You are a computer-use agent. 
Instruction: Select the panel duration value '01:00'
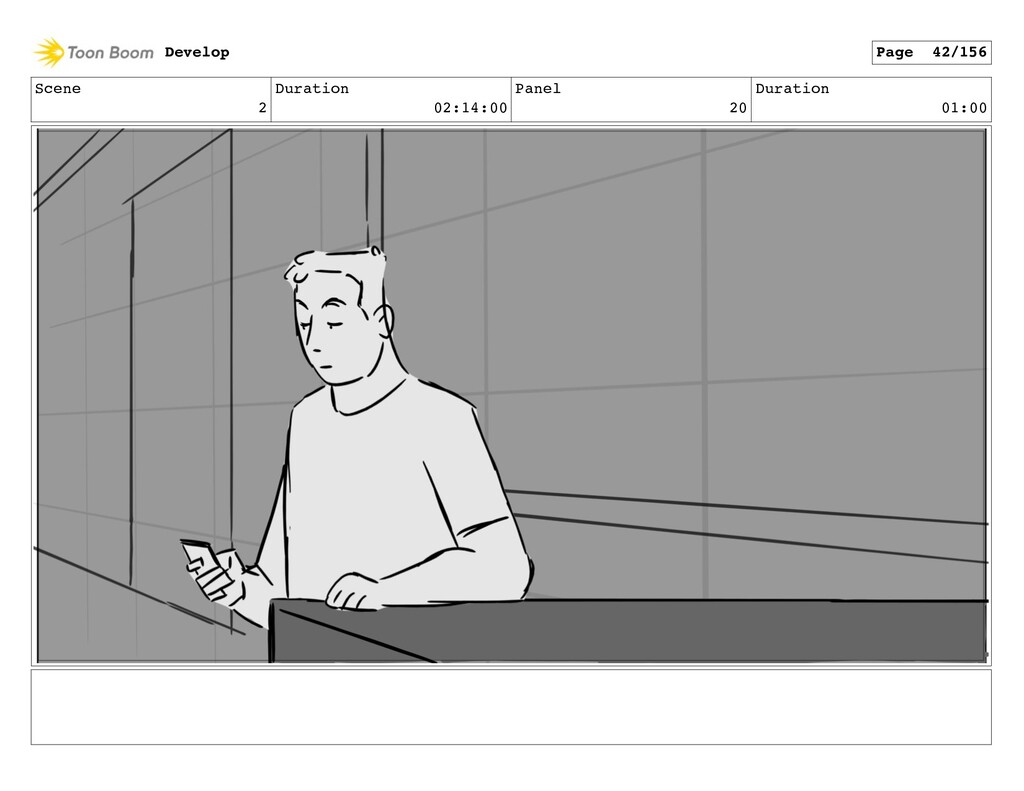click(964, 108)
